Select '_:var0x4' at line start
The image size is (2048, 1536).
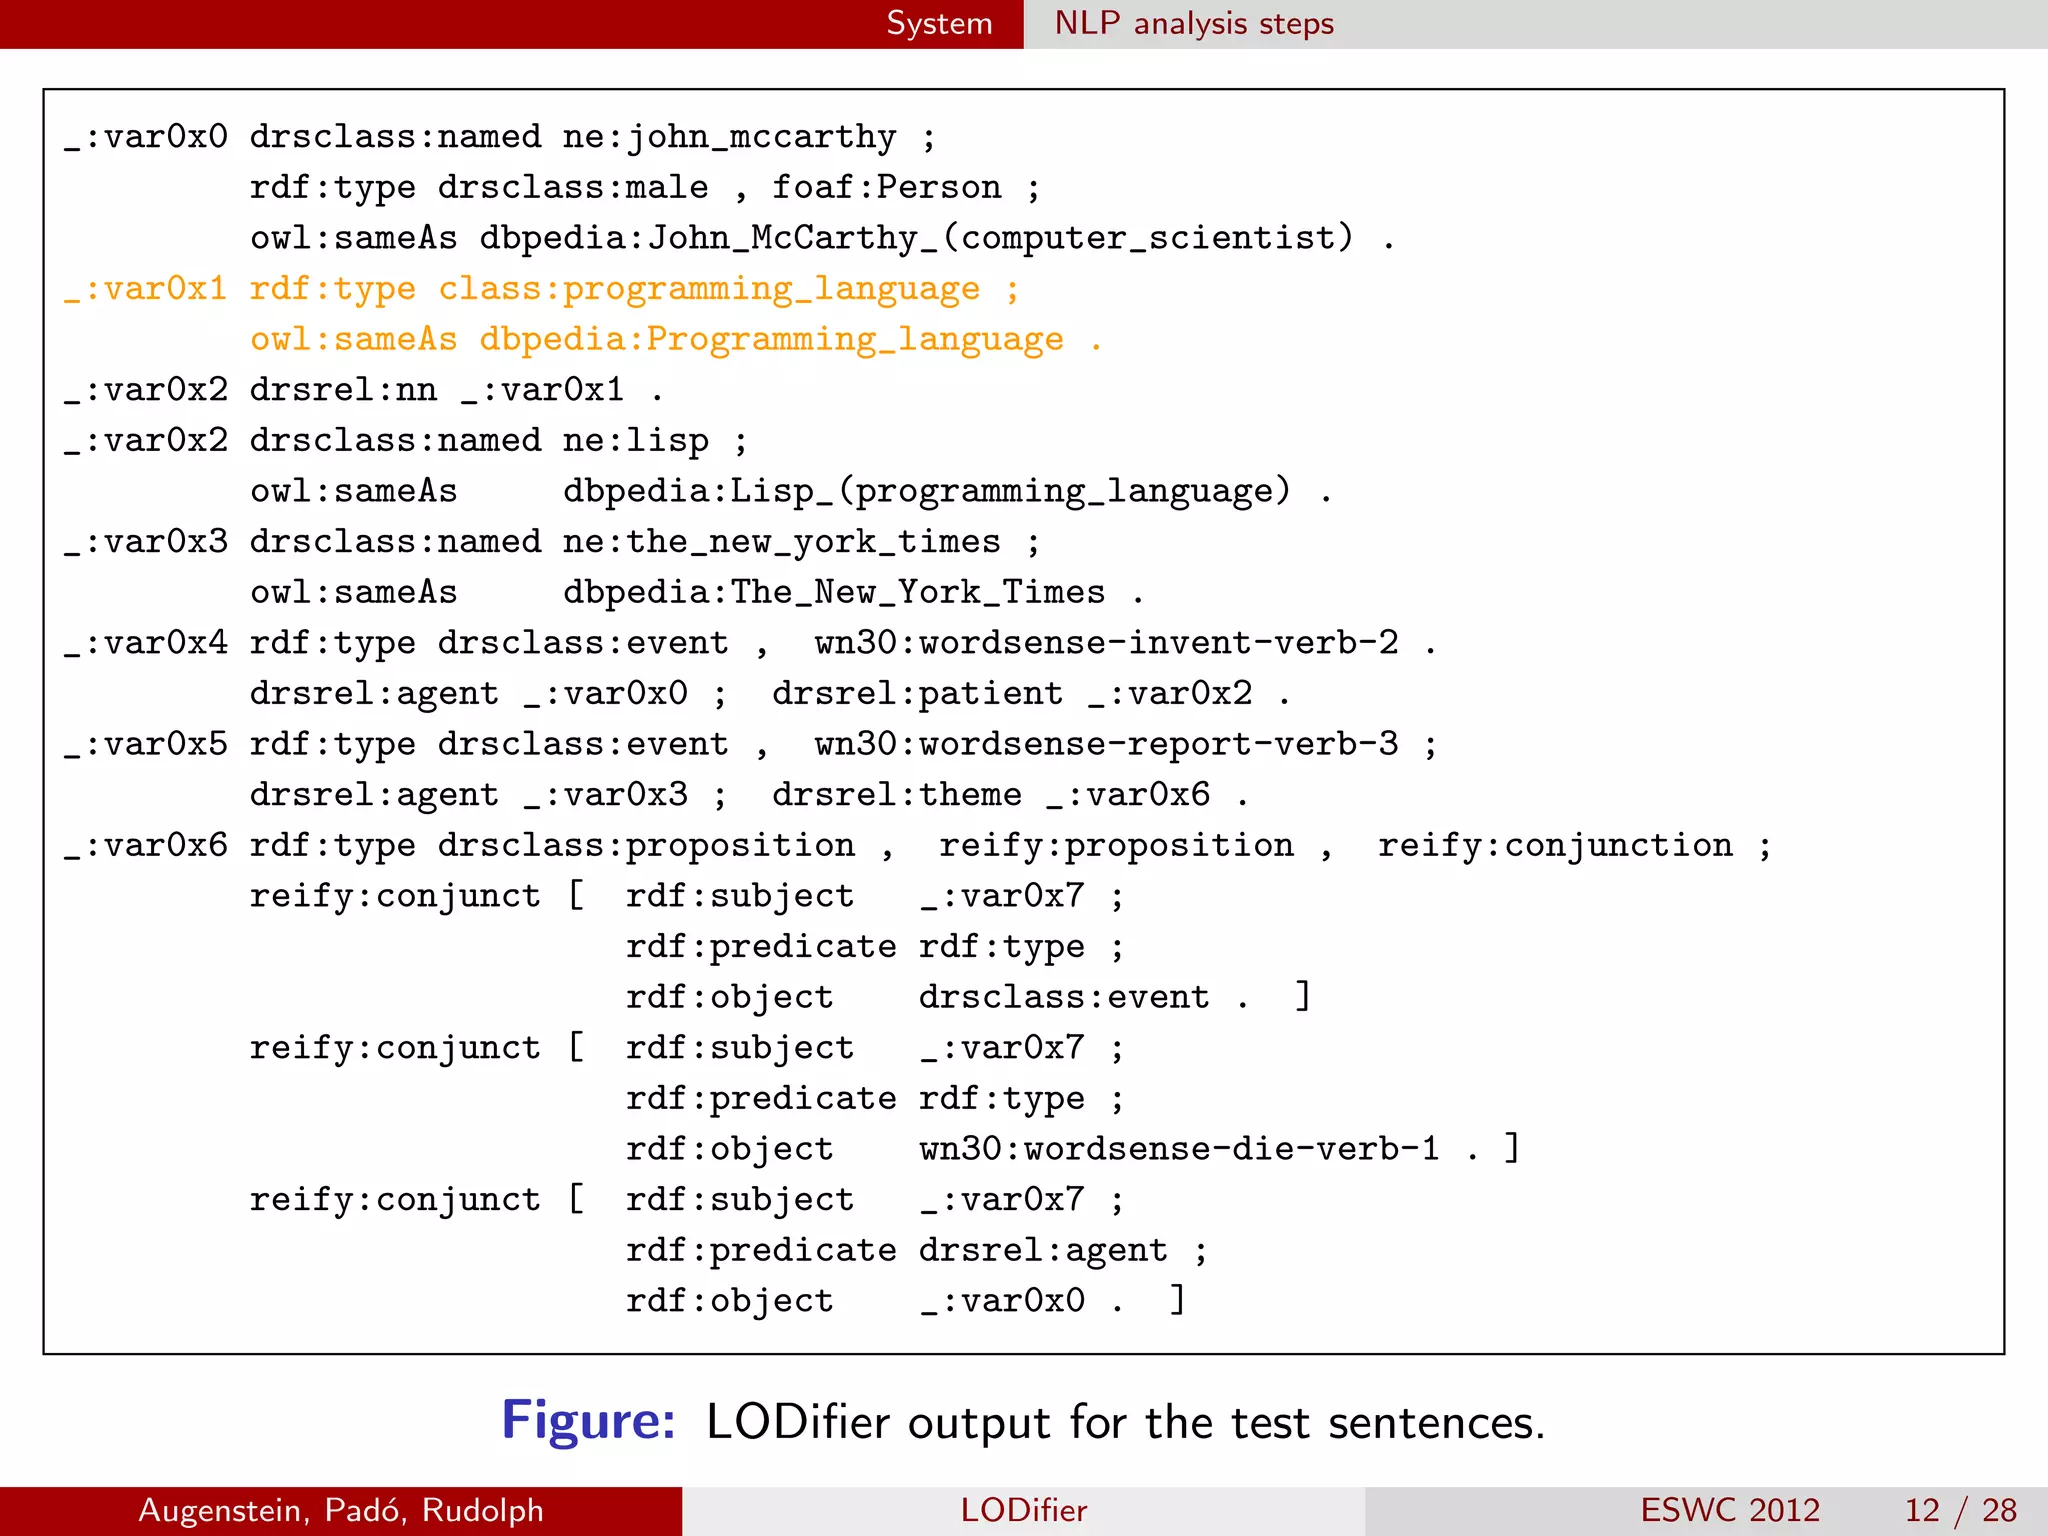146,643
